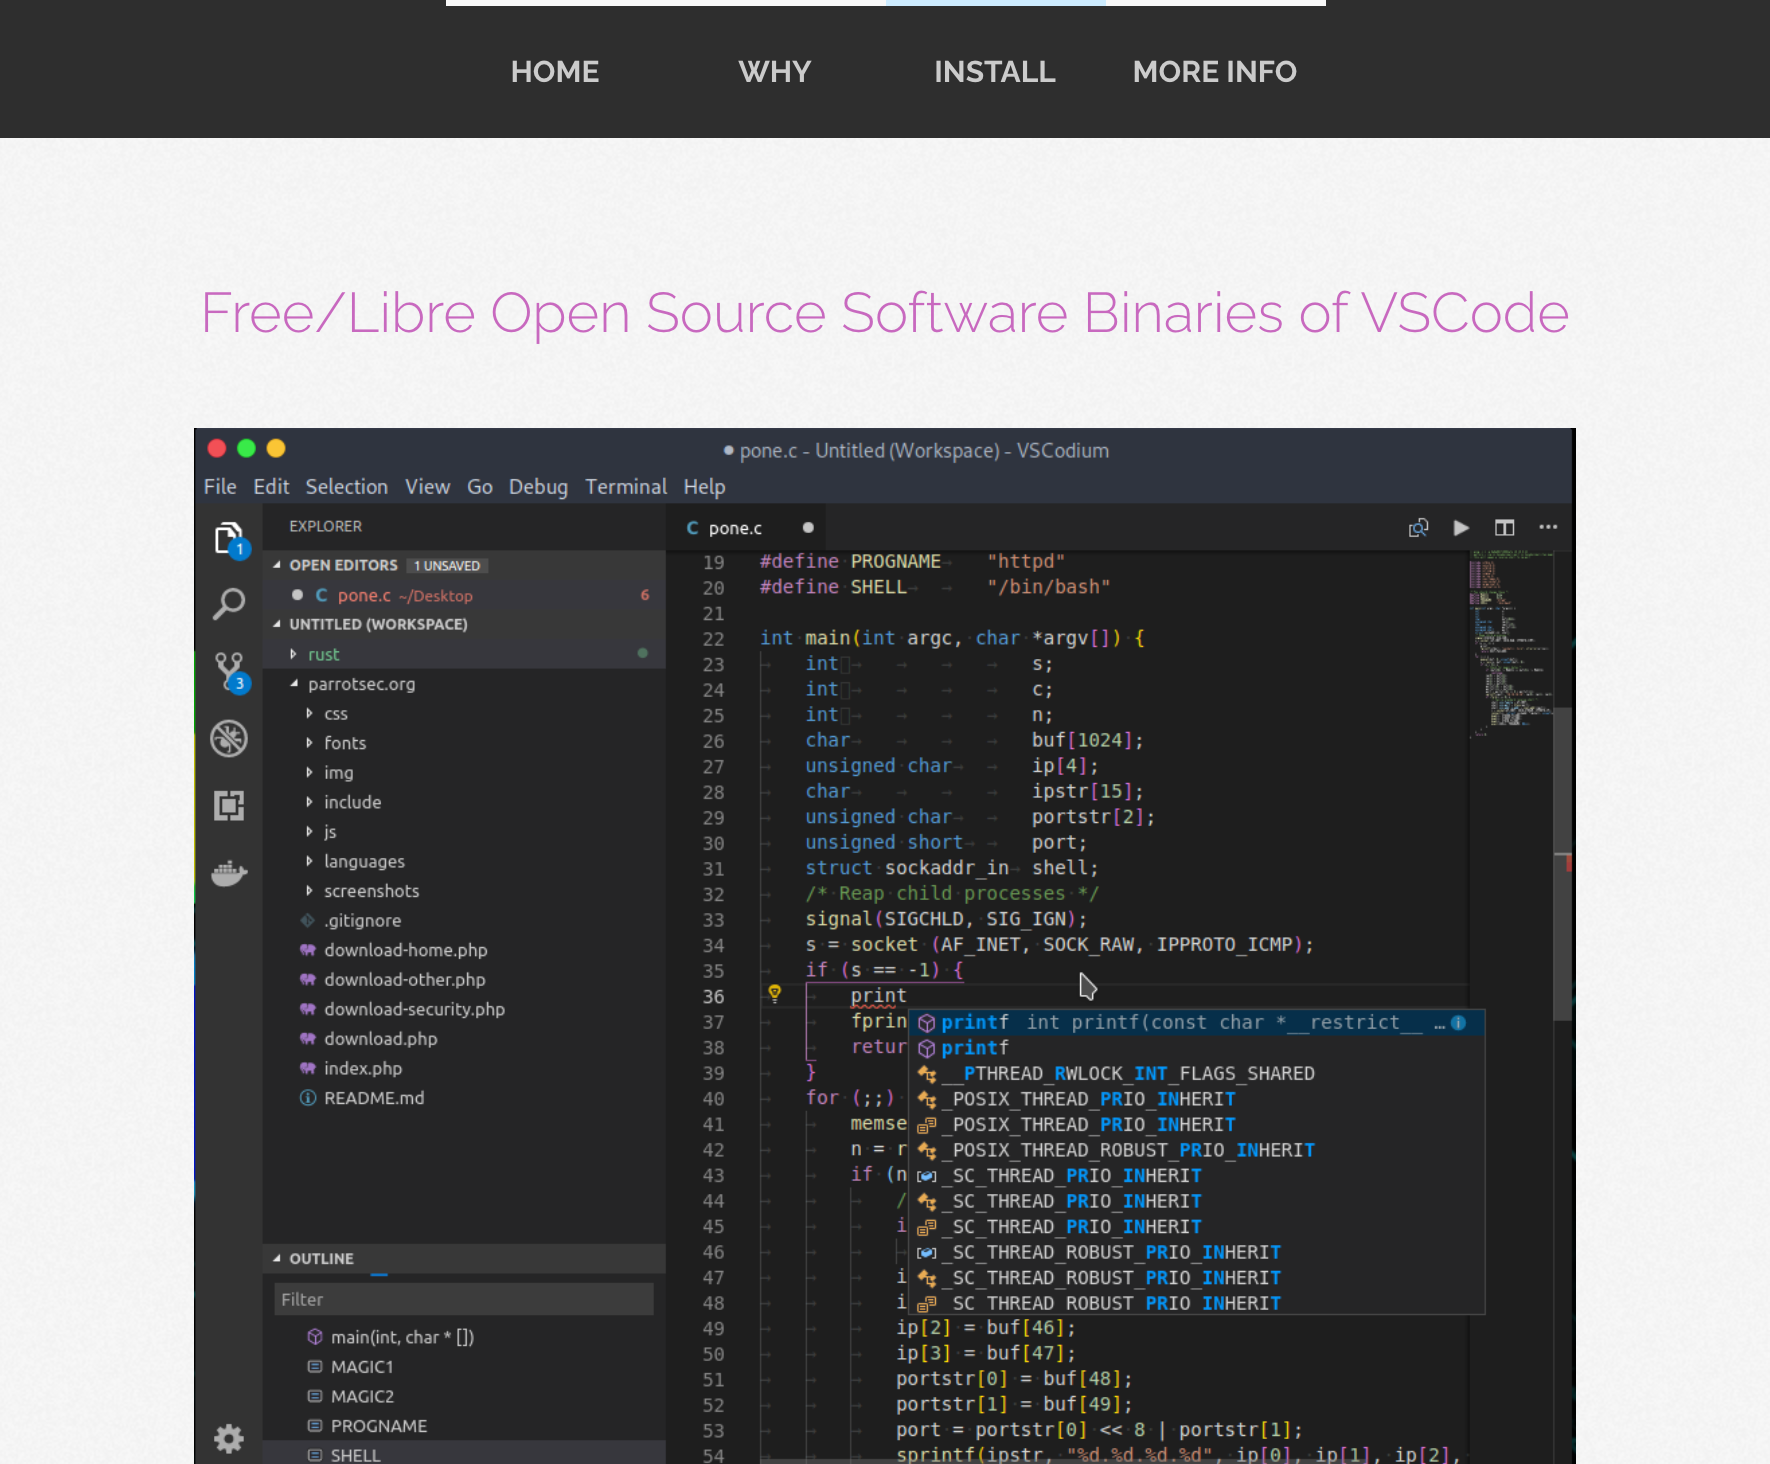
Task: Click the main function cube icon in Outline
Action: (315, 1337)
